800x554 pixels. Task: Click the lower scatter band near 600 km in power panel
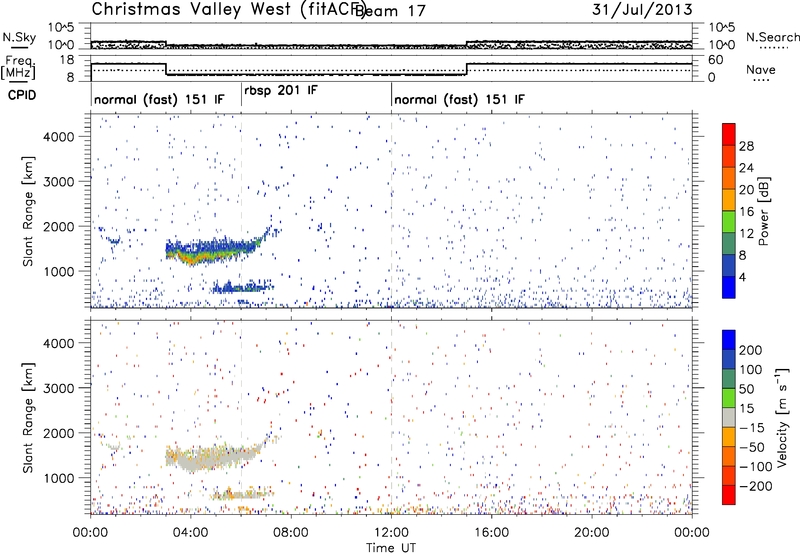pos(243,288)
